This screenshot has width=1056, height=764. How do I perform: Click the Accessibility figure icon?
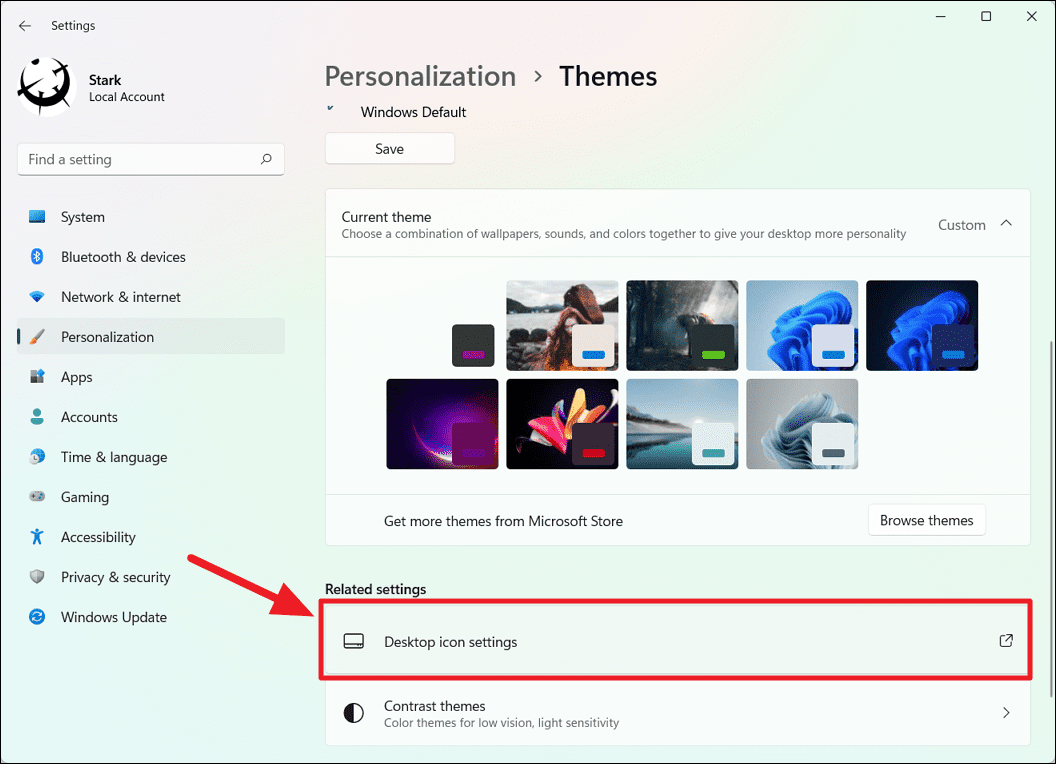37,536
